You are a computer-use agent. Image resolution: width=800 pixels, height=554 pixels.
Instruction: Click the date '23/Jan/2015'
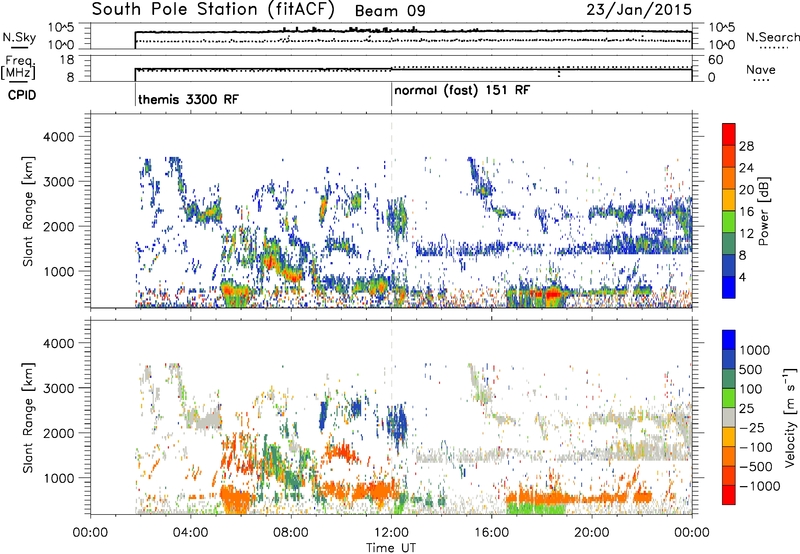click(x=639, y=9)
